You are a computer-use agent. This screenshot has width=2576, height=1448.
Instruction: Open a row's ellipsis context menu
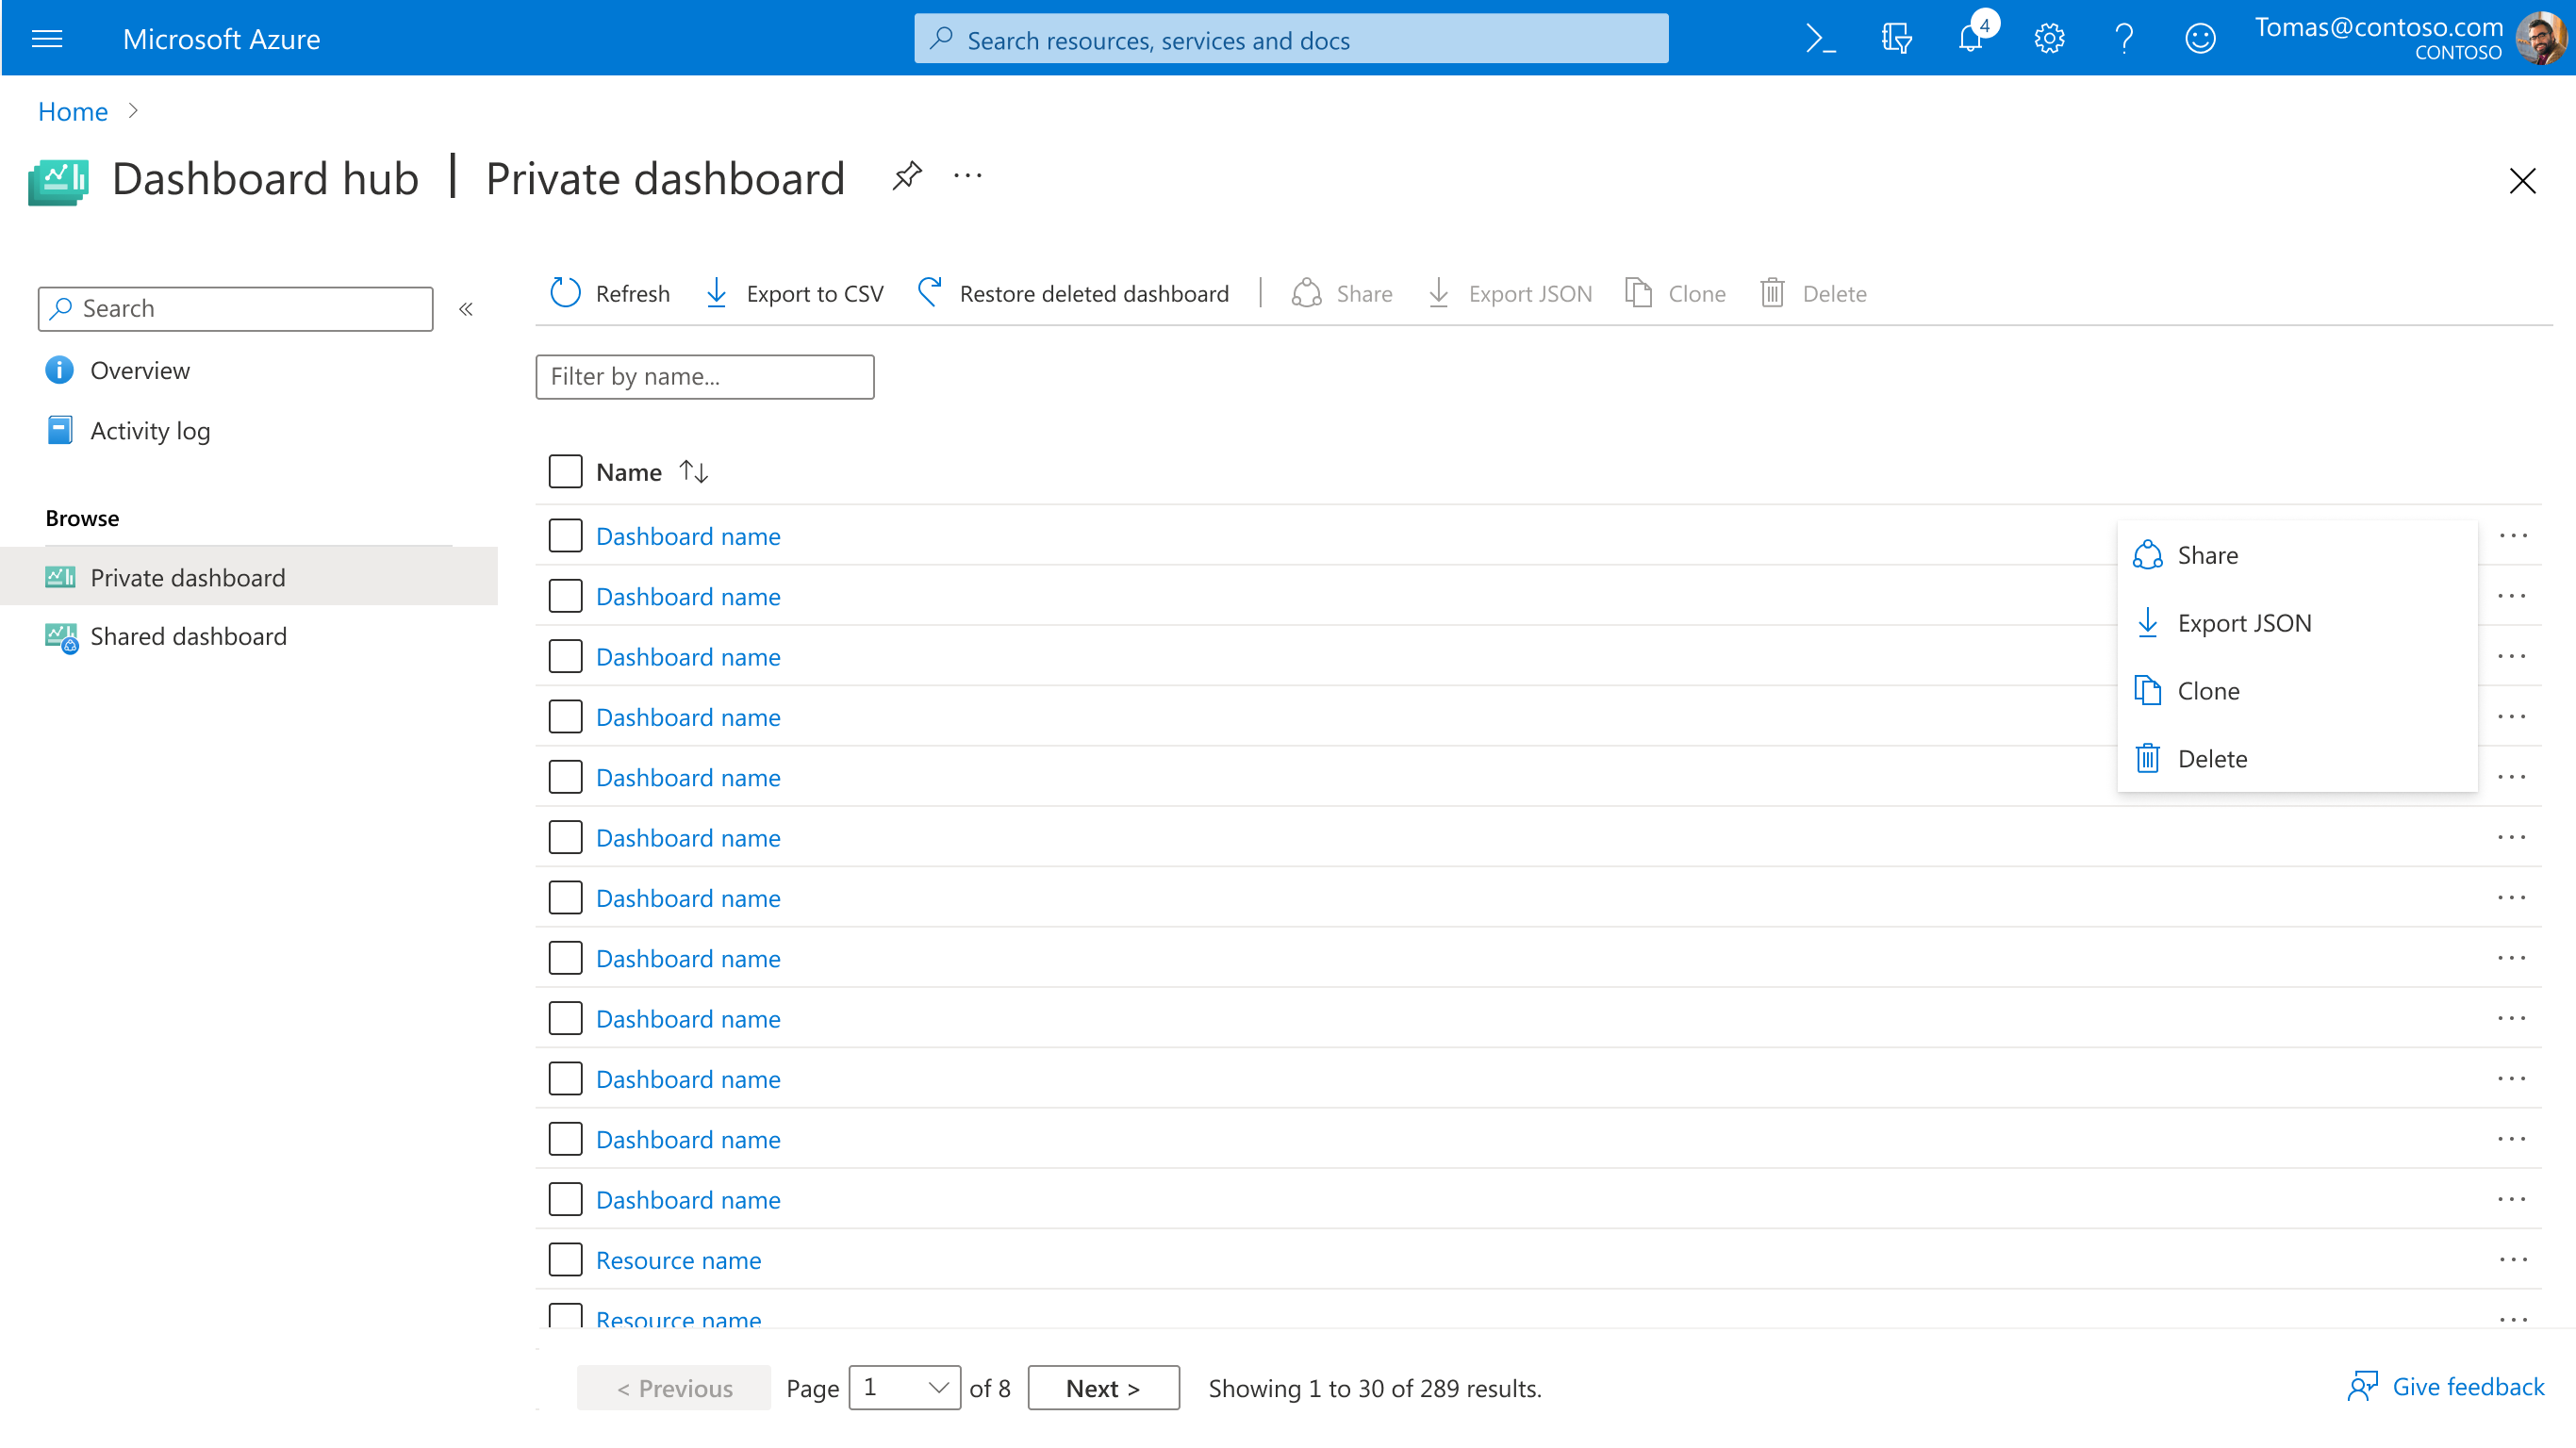(x=2514, y=536)
